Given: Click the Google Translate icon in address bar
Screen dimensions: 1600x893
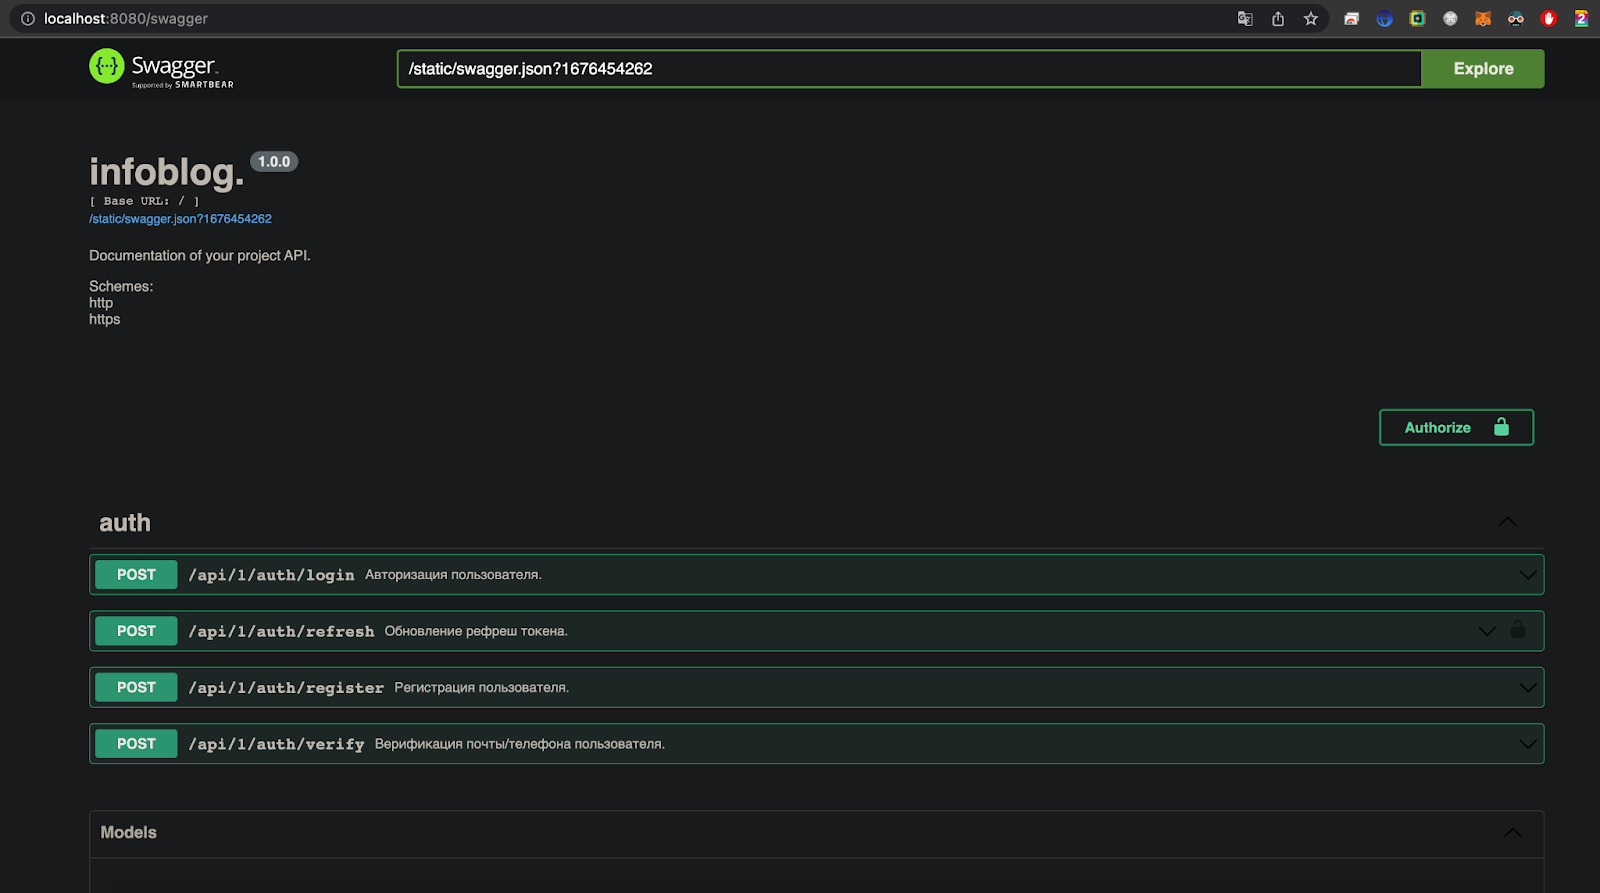Looking at the screenshot, I should [x=1245, y=19].
